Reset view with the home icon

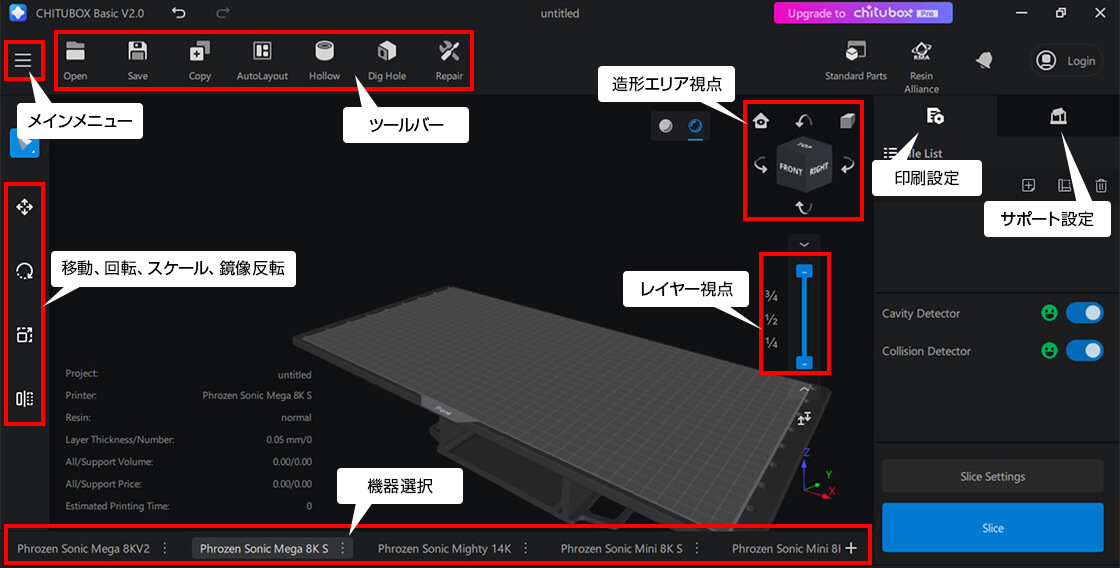point(761,121)
